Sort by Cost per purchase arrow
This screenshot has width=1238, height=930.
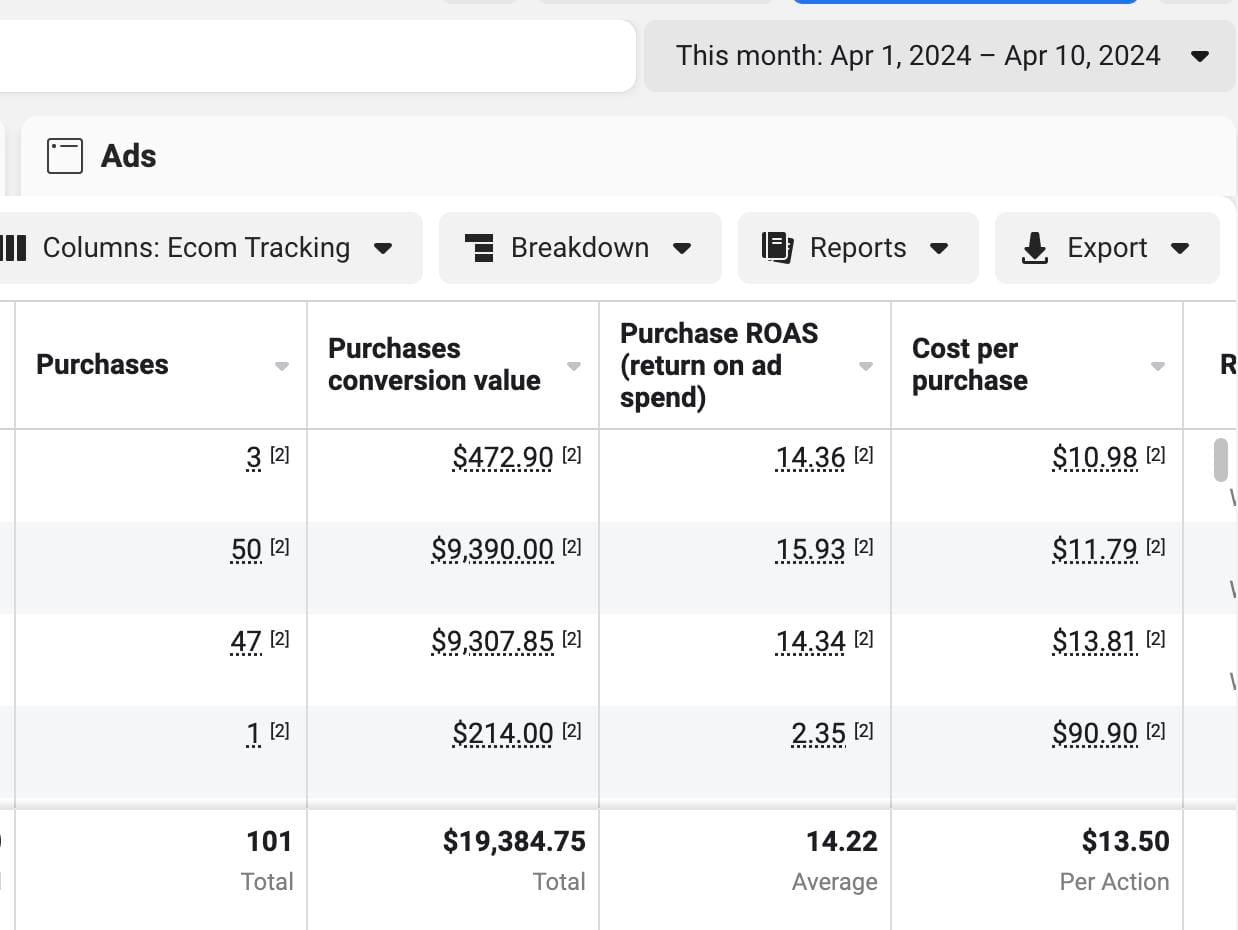1158,366
